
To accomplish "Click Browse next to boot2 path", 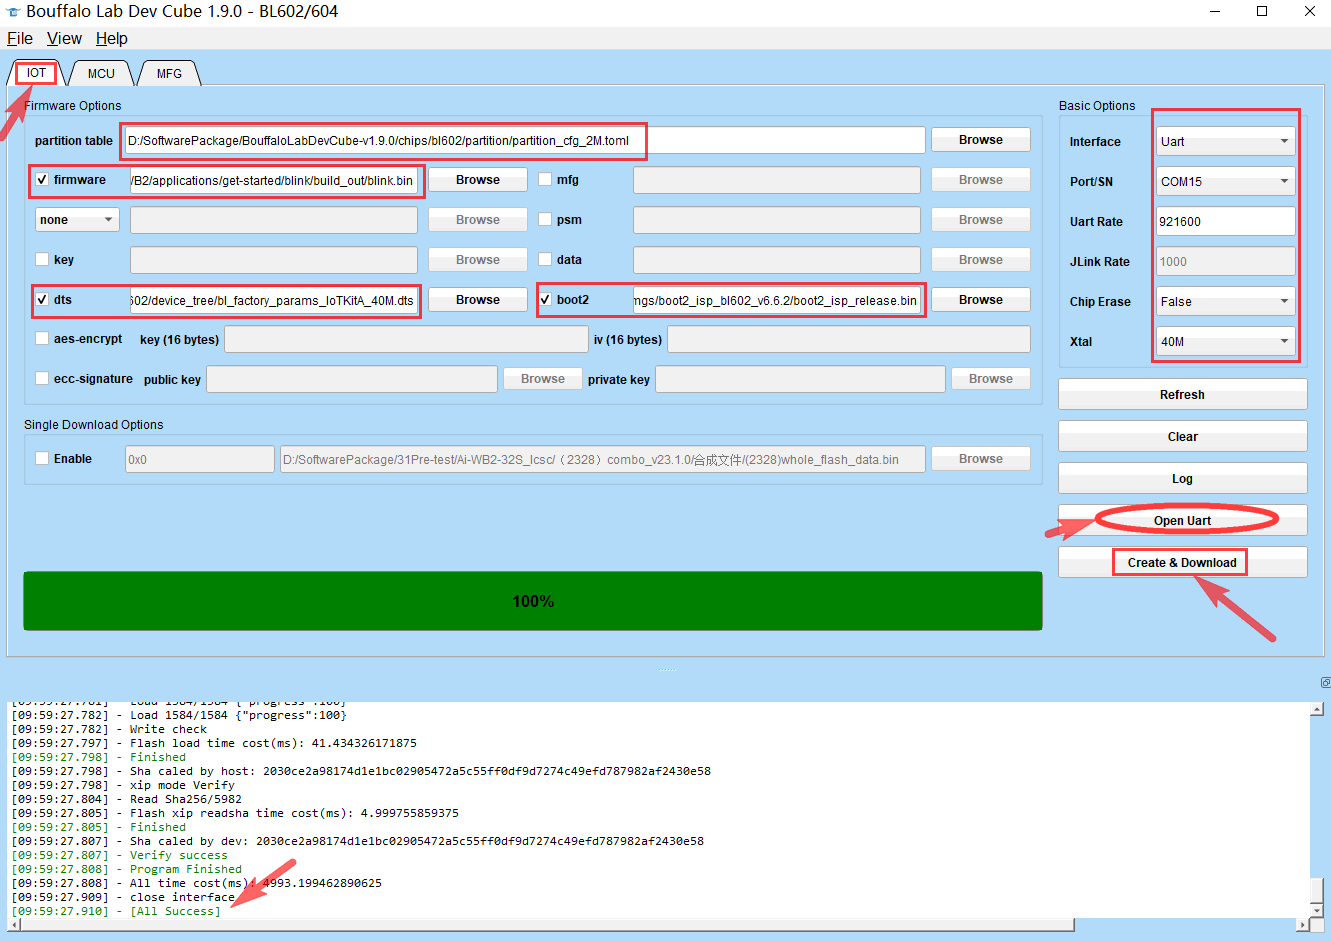I will (981, 300).
